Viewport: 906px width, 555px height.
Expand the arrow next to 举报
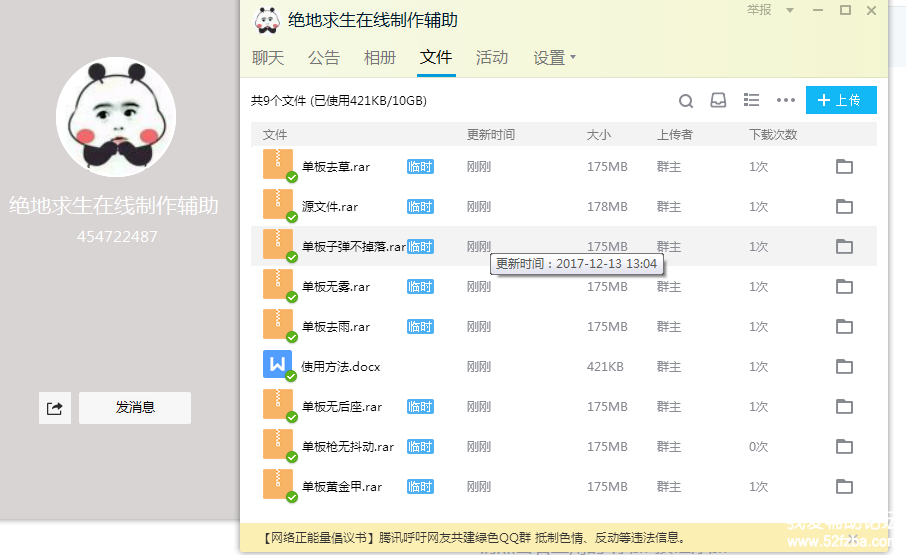790,10
